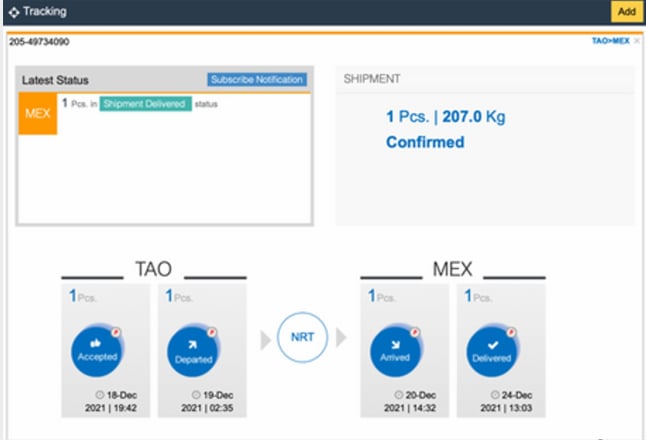Click the Confirmed shipment status text

(x=425, y=142)
